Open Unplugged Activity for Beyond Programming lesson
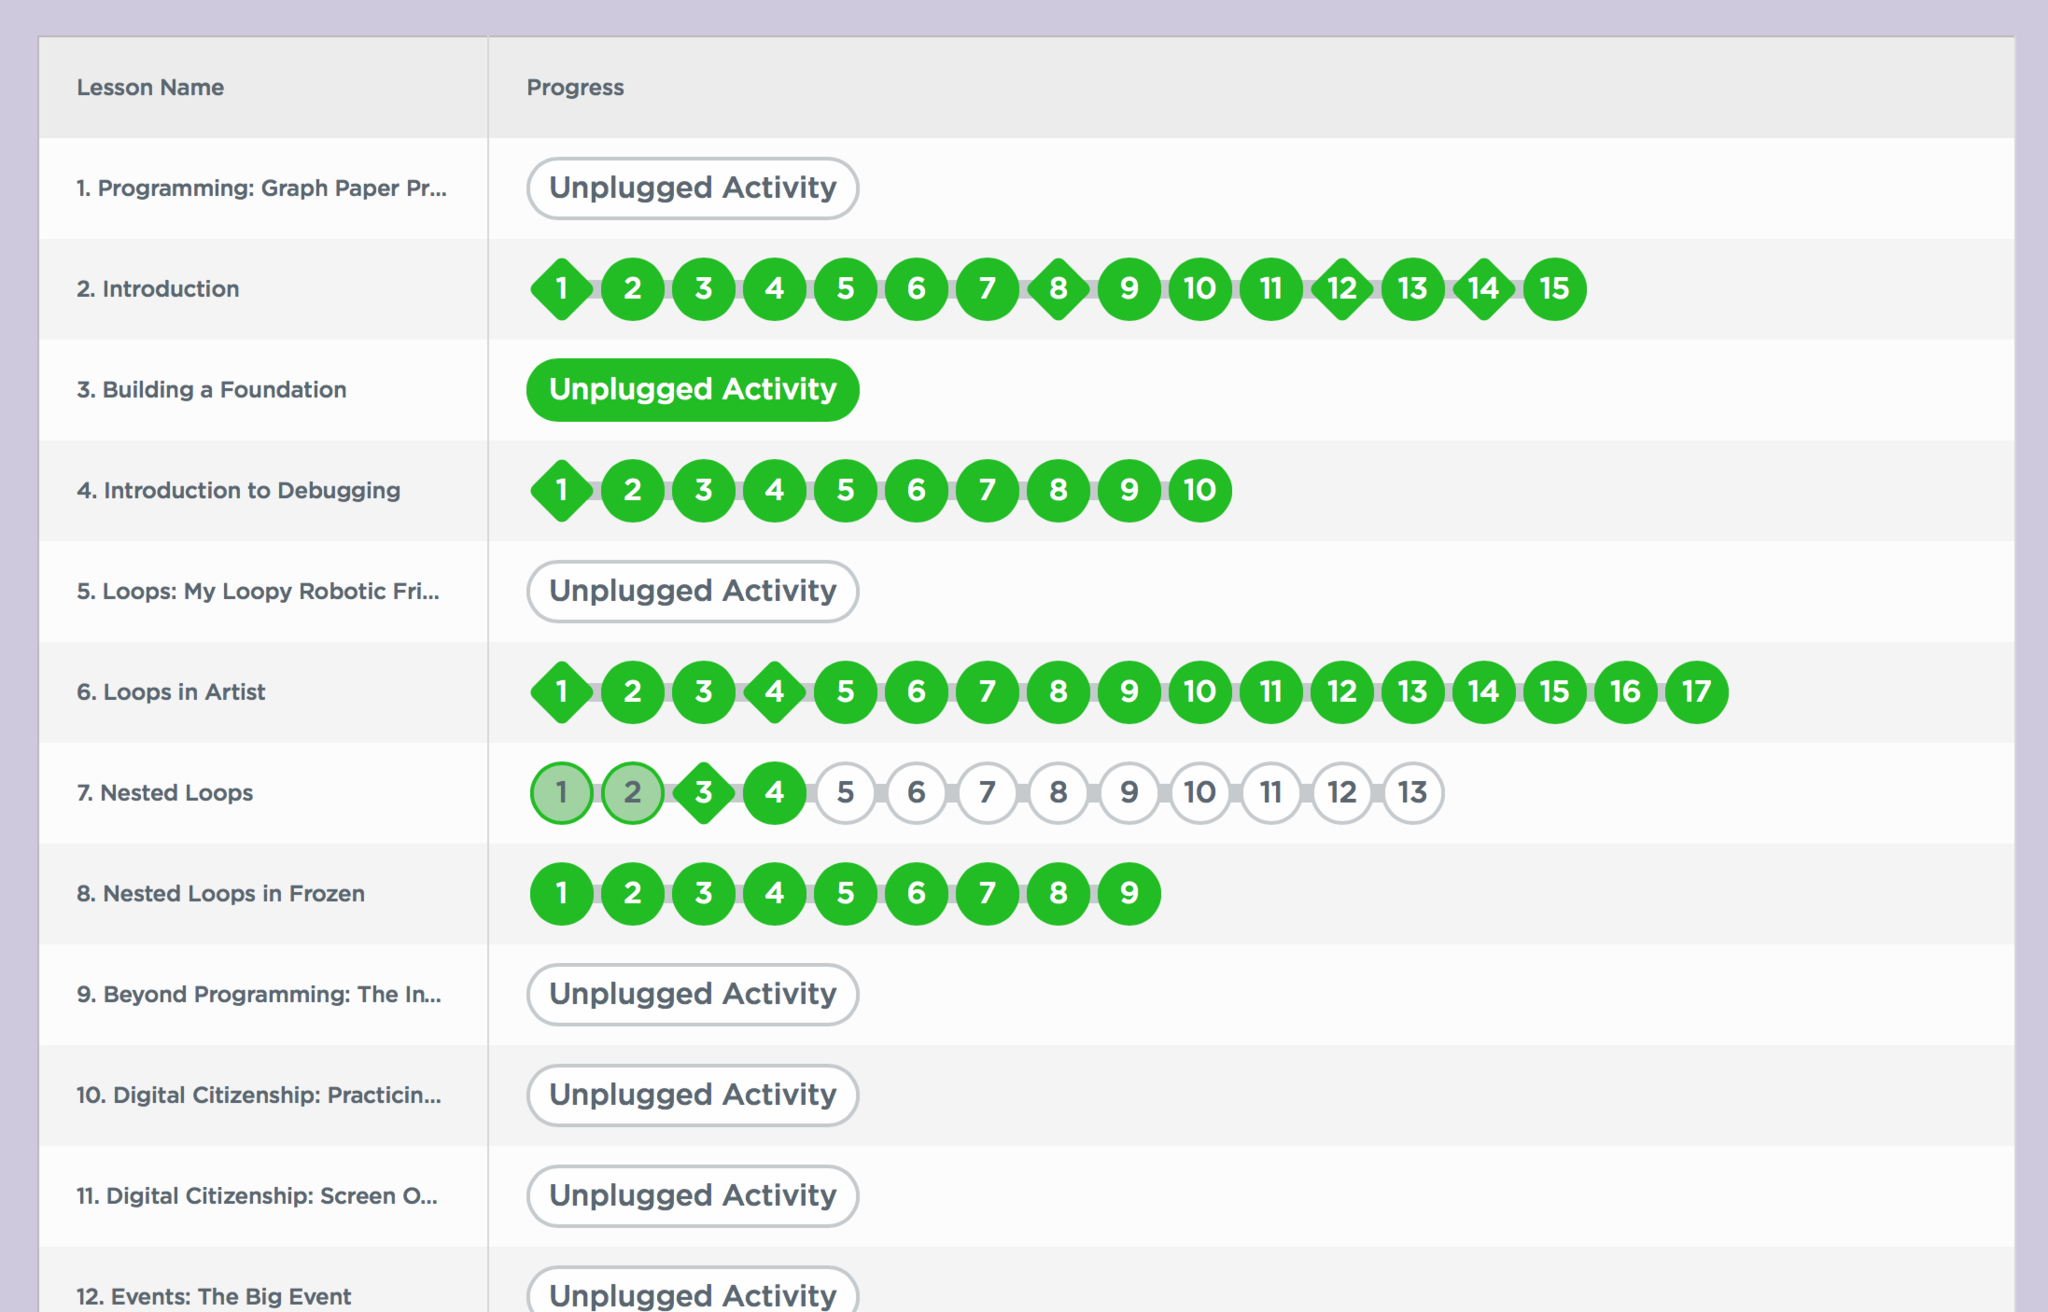 point(692,994)
